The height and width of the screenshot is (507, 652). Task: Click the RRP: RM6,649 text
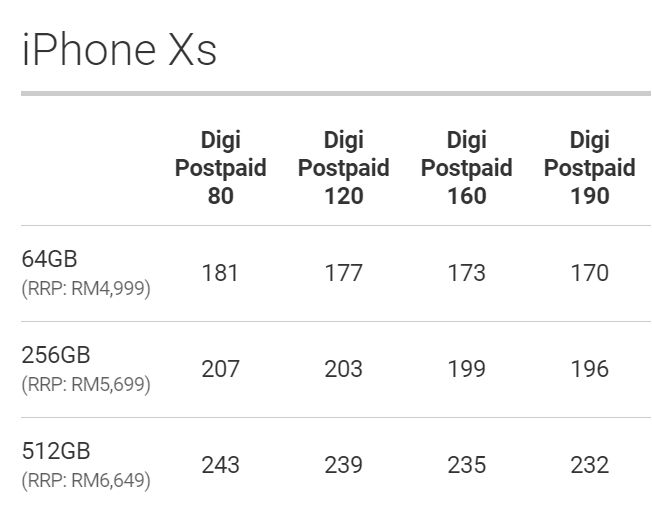(86, 480)
